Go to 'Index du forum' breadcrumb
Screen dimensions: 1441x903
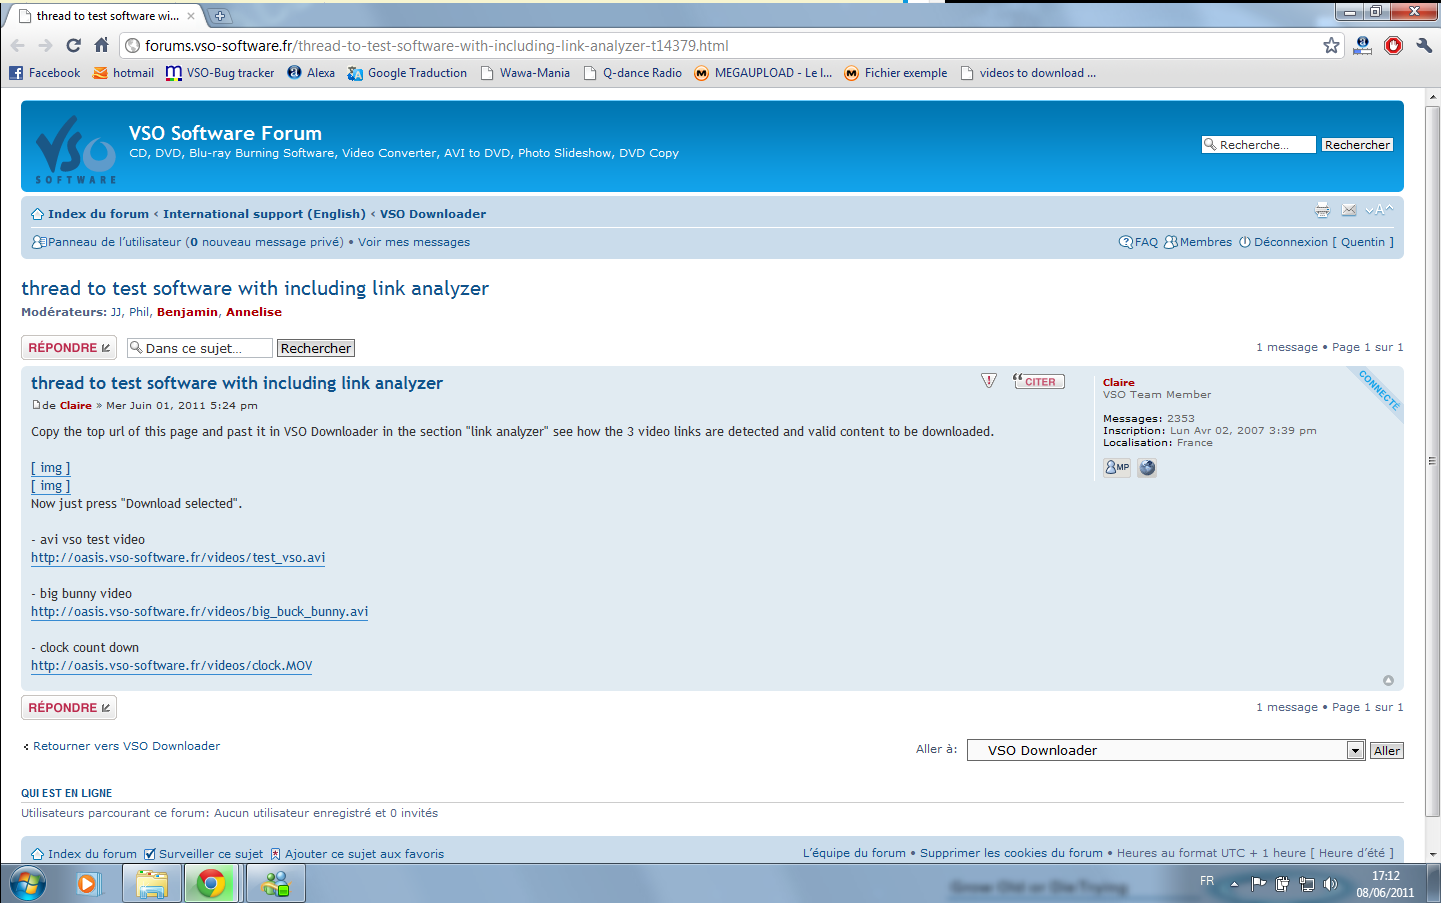pos(98,214)
